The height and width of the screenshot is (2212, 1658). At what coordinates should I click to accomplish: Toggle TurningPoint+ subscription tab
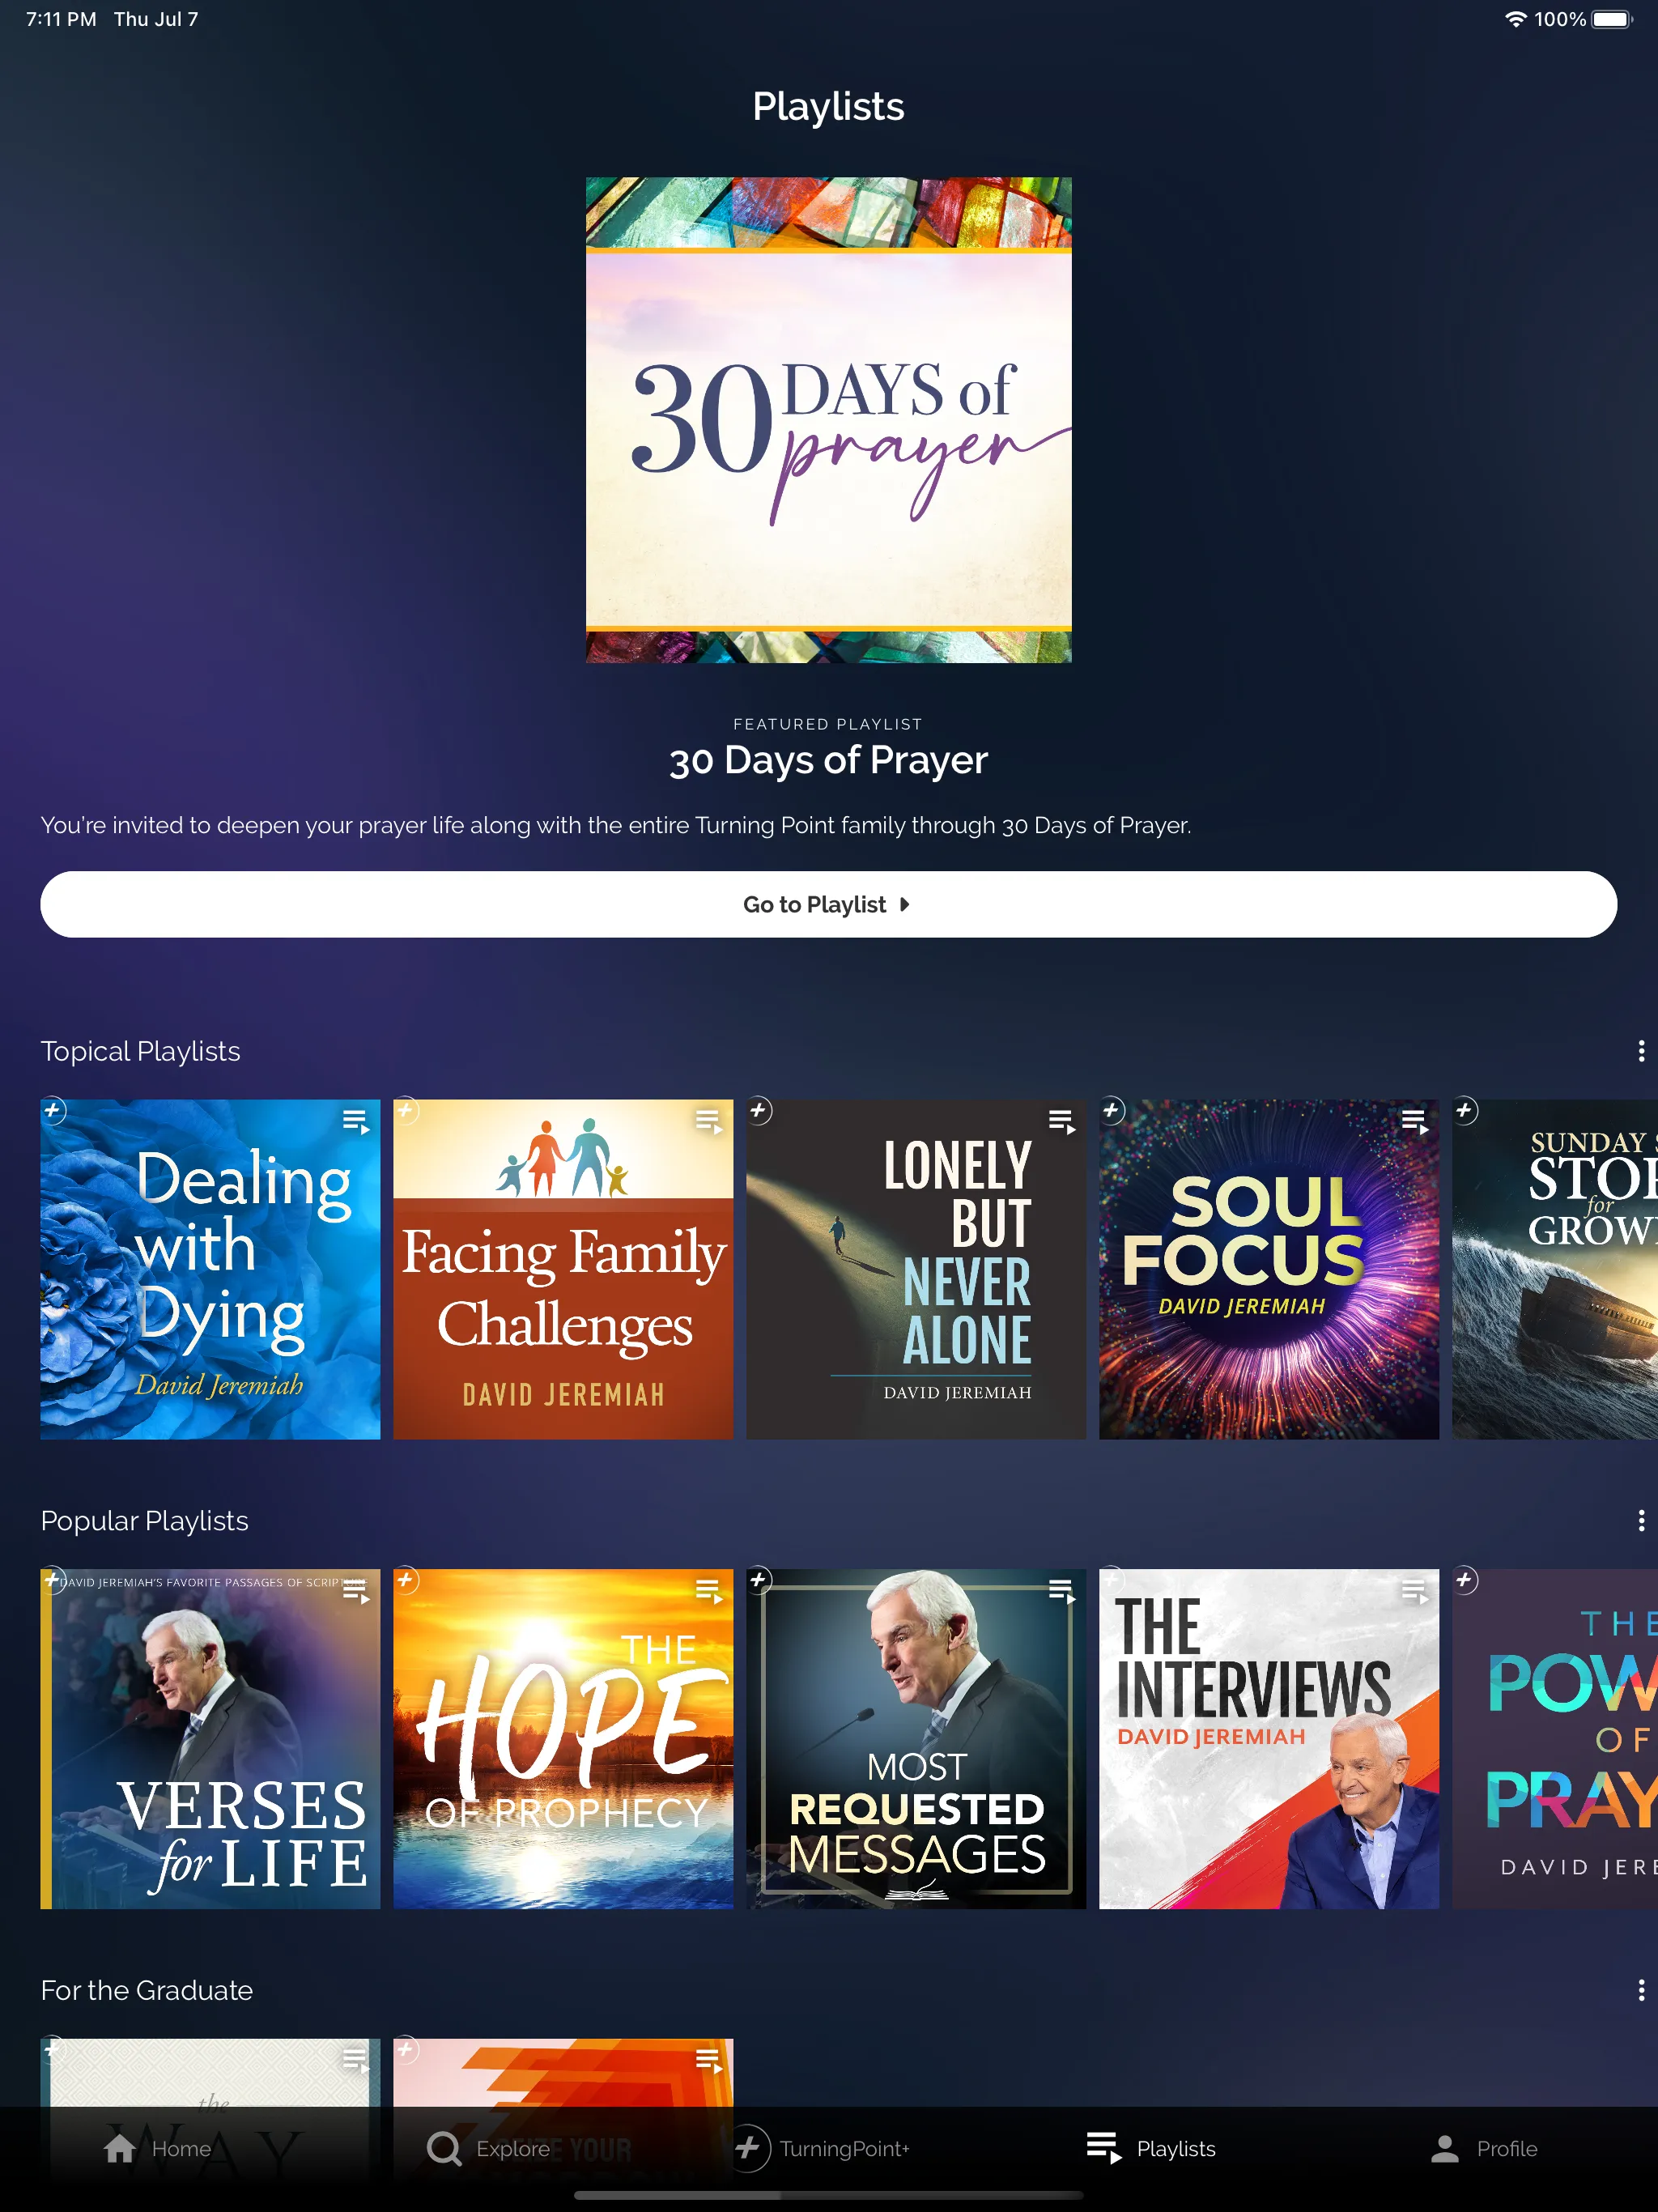click(x=827, y=2147)
